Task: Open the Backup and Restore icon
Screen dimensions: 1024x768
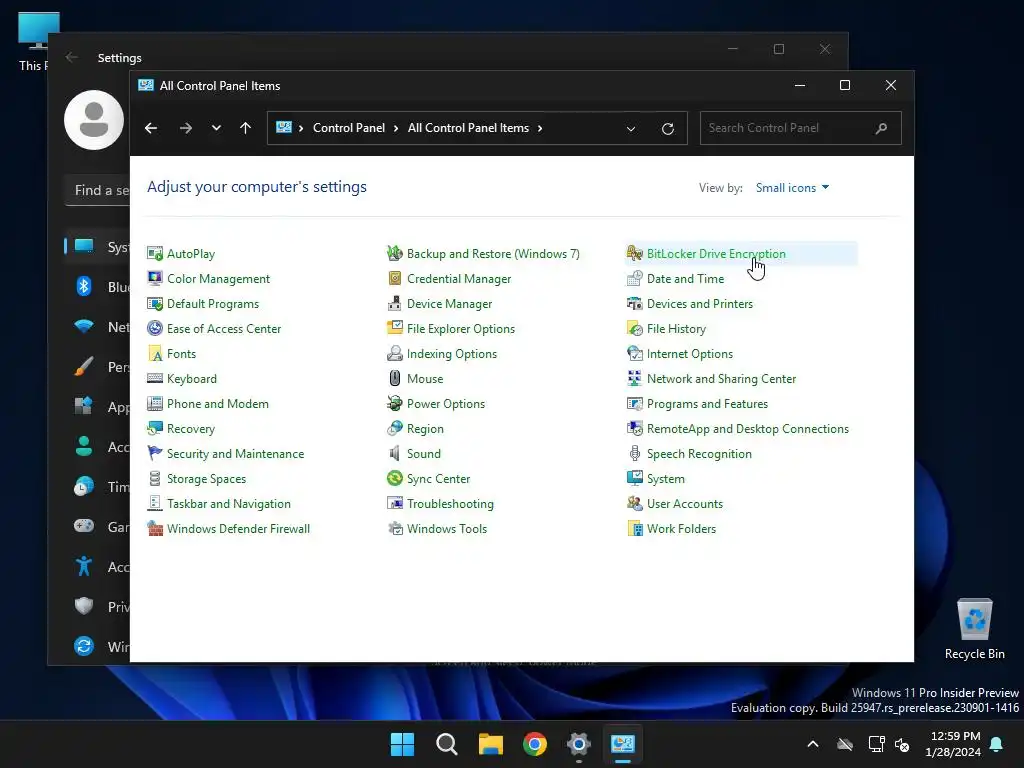Action: tap(394, 253)
